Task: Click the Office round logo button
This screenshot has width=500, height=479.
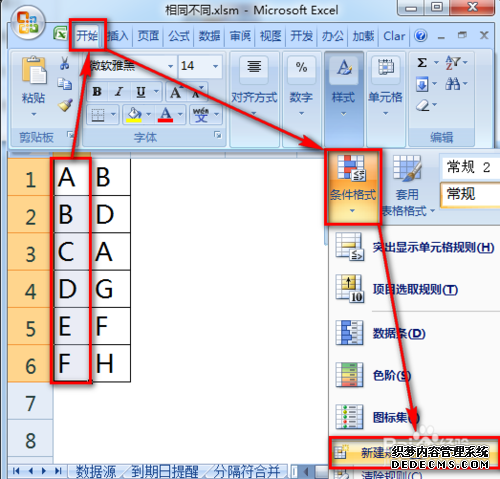Action: click(x=28, y=23)
